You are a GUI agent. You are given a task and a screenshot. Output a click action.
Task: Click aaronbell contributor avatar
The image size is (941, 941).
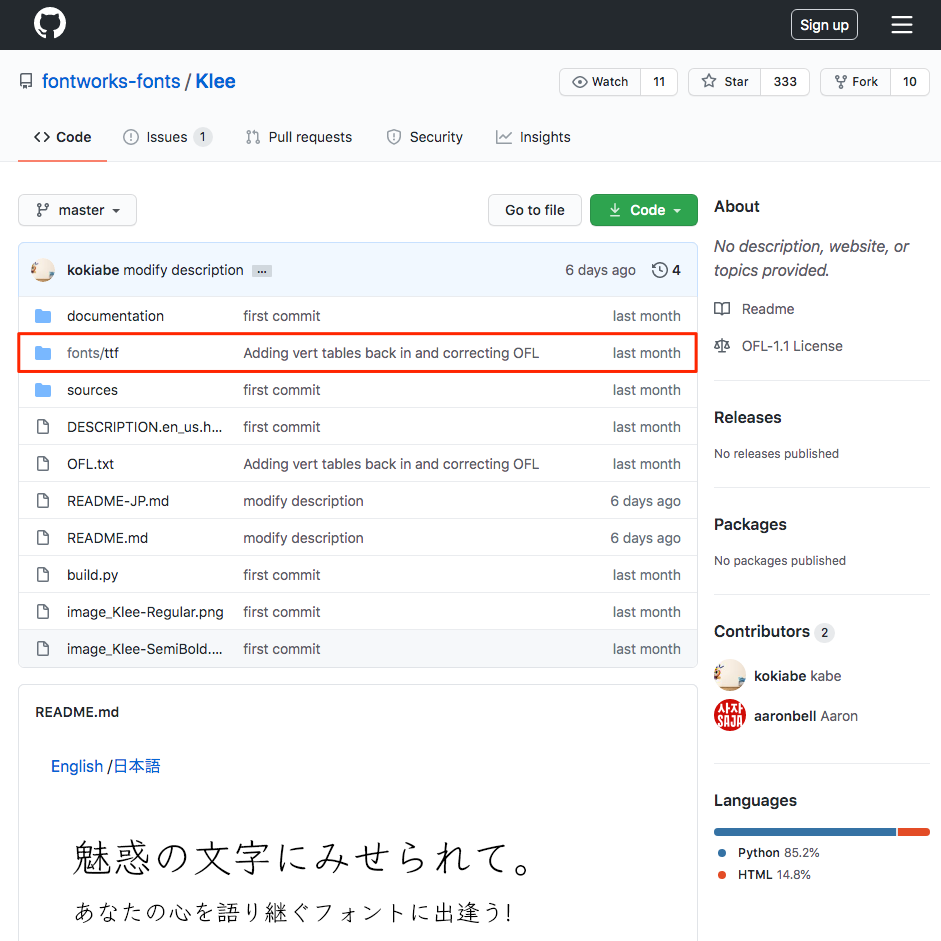[x=730, y=715]
